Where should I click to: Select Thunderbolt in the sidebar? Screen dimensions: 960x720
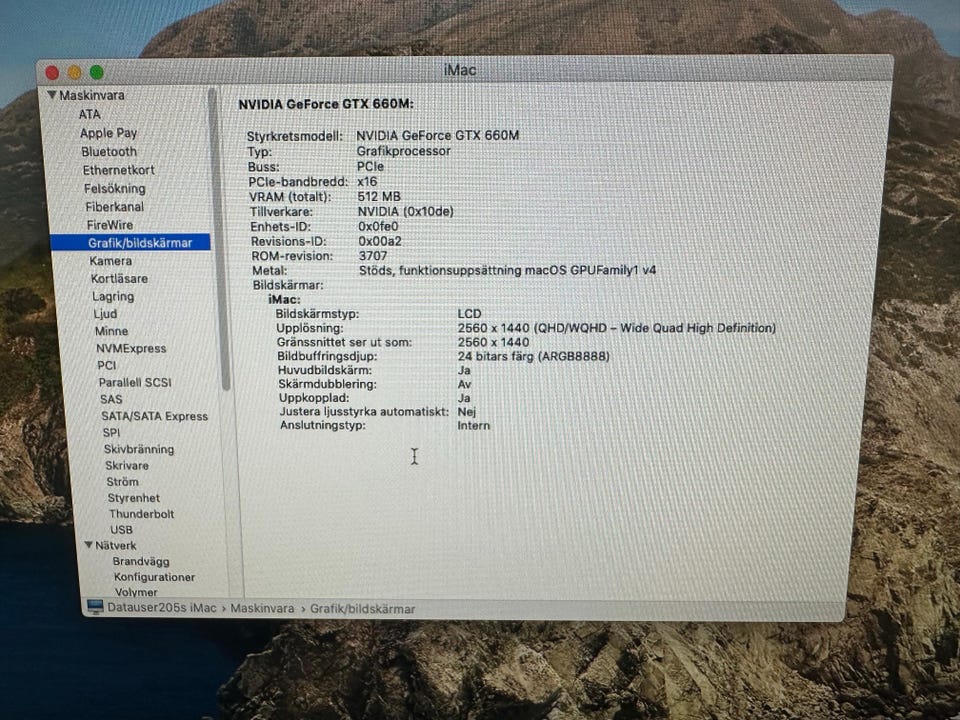point(141,514)
